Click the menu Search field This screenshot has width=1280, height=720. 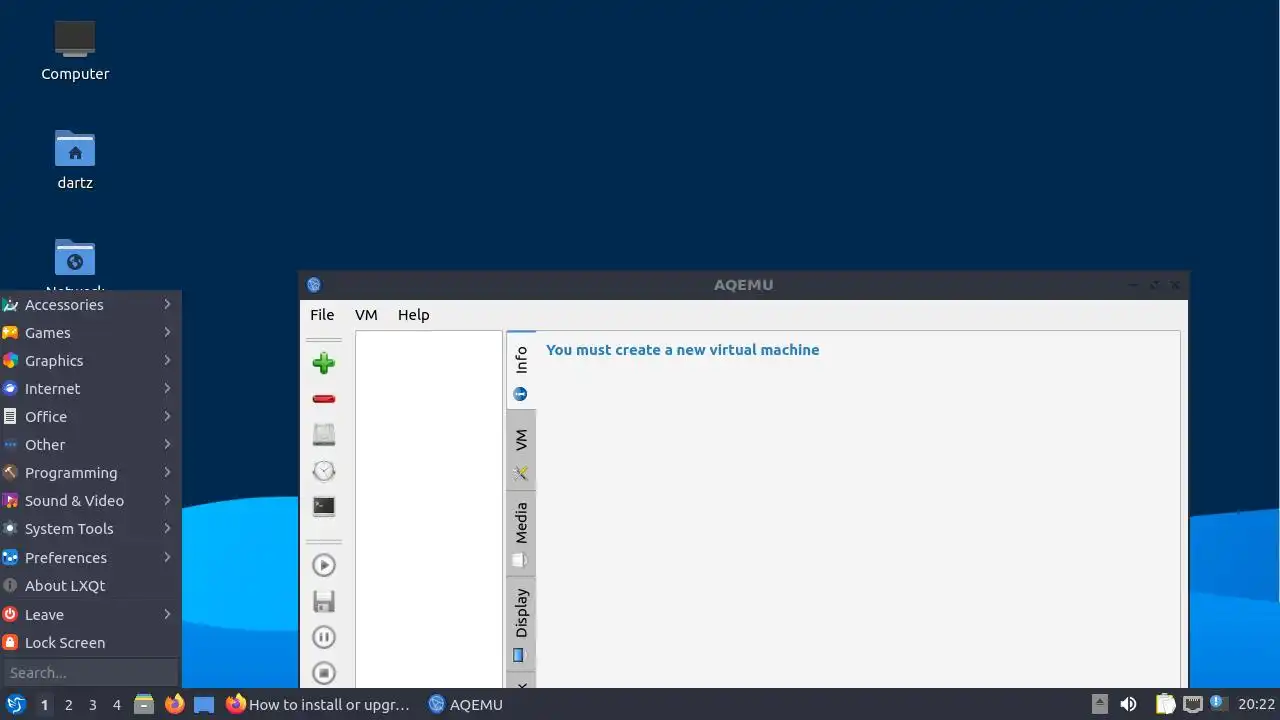tap(90, 673)
